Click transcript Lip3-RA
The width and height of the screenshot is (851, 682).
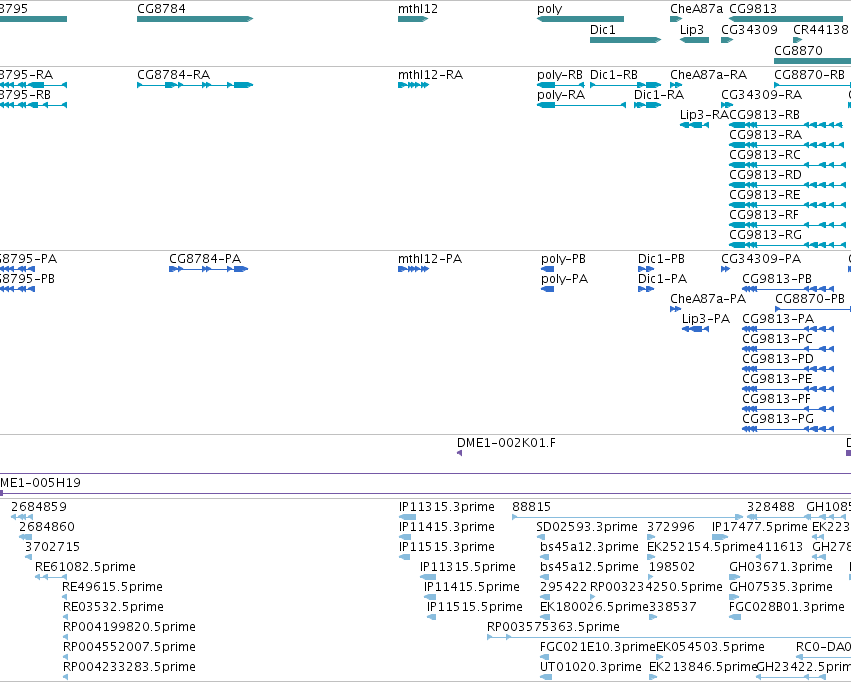(694, 125)
